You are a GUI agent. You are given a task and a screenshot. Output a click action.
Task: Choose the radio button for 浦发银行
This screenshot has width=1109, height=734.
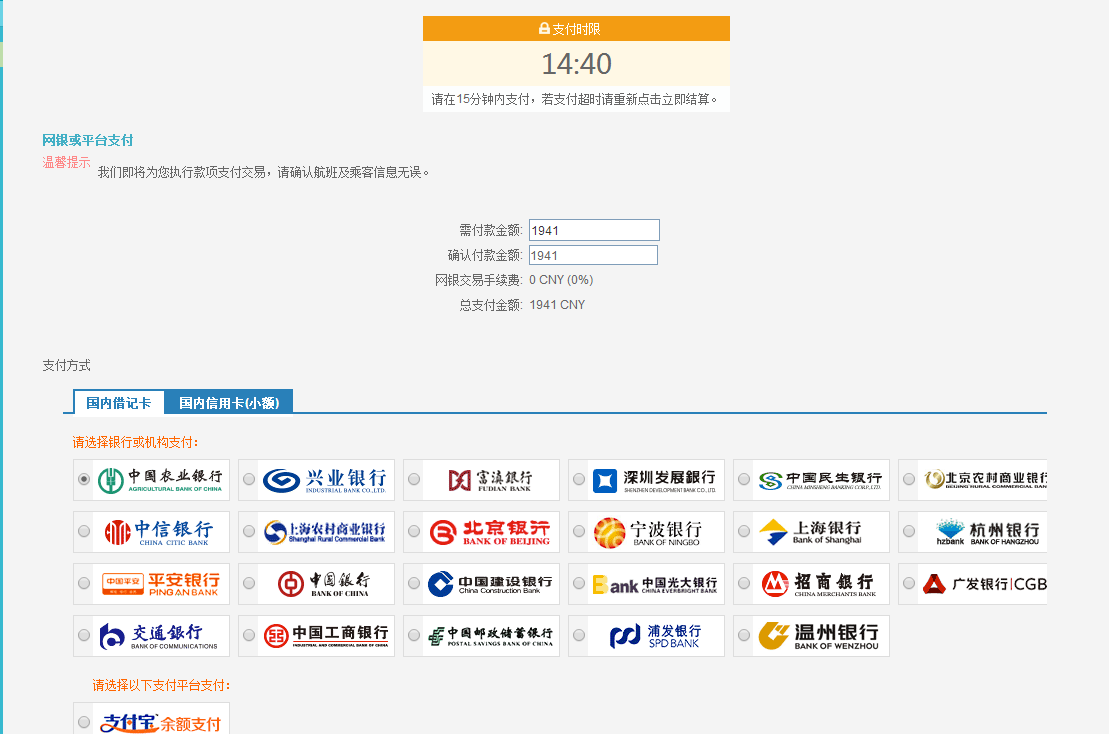(579, 635)
